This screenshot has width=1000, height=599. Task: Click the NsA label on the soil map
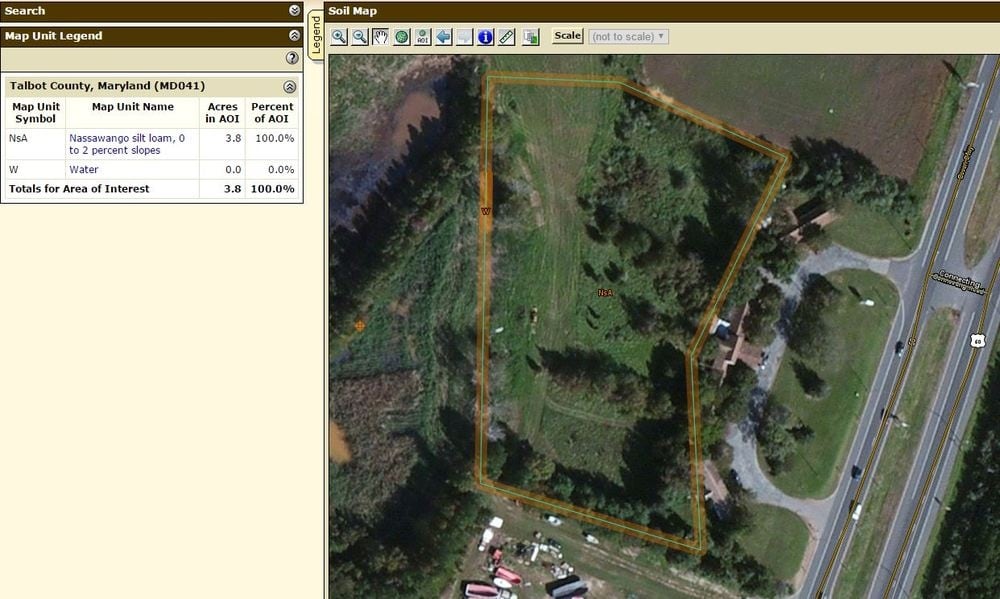[605, 293]
